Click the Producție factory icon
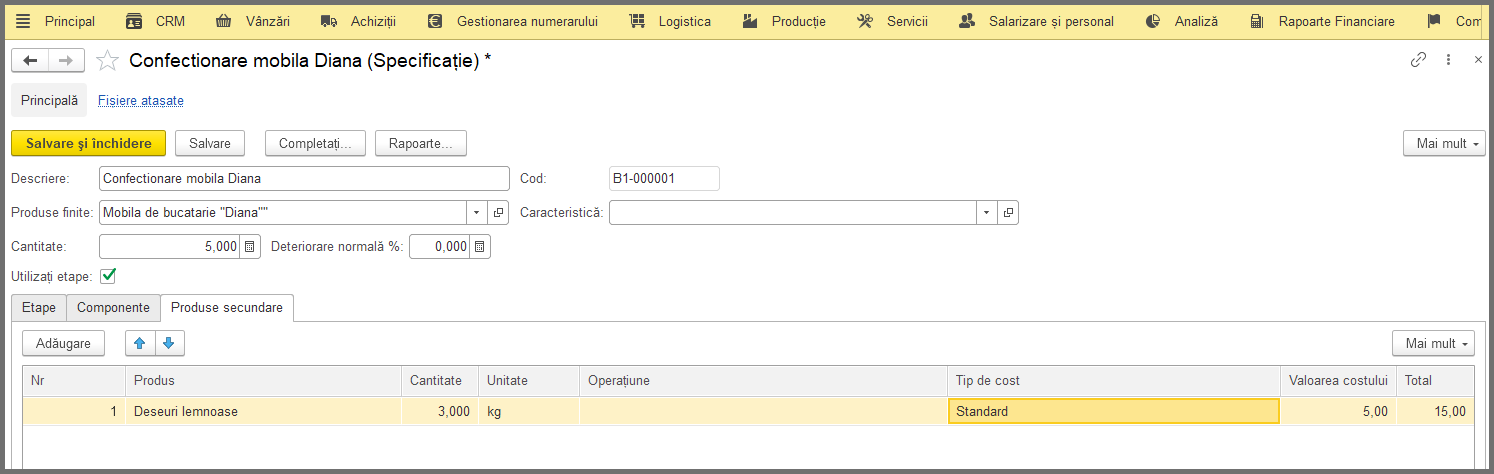Image resolution: width=1494 pixels, height=474 pixels. (751, 21)
